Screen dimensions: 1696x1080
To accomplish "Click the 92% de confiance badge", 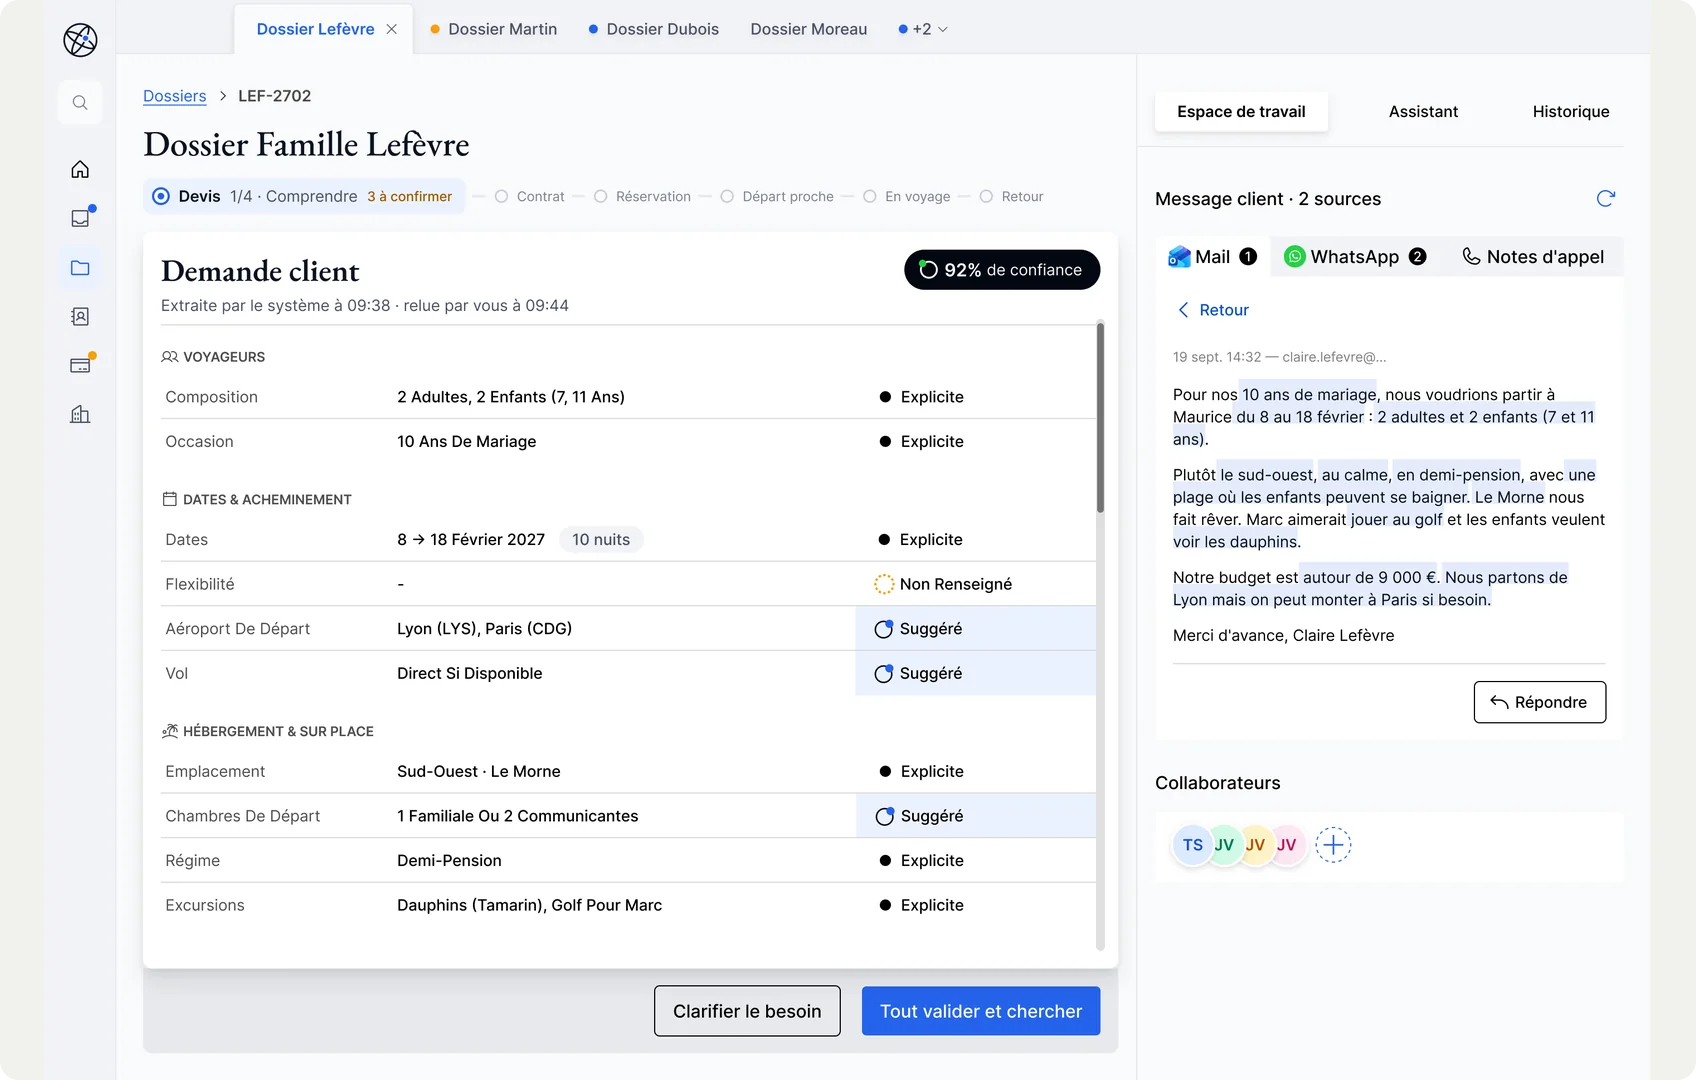I will click(1002, 270).
